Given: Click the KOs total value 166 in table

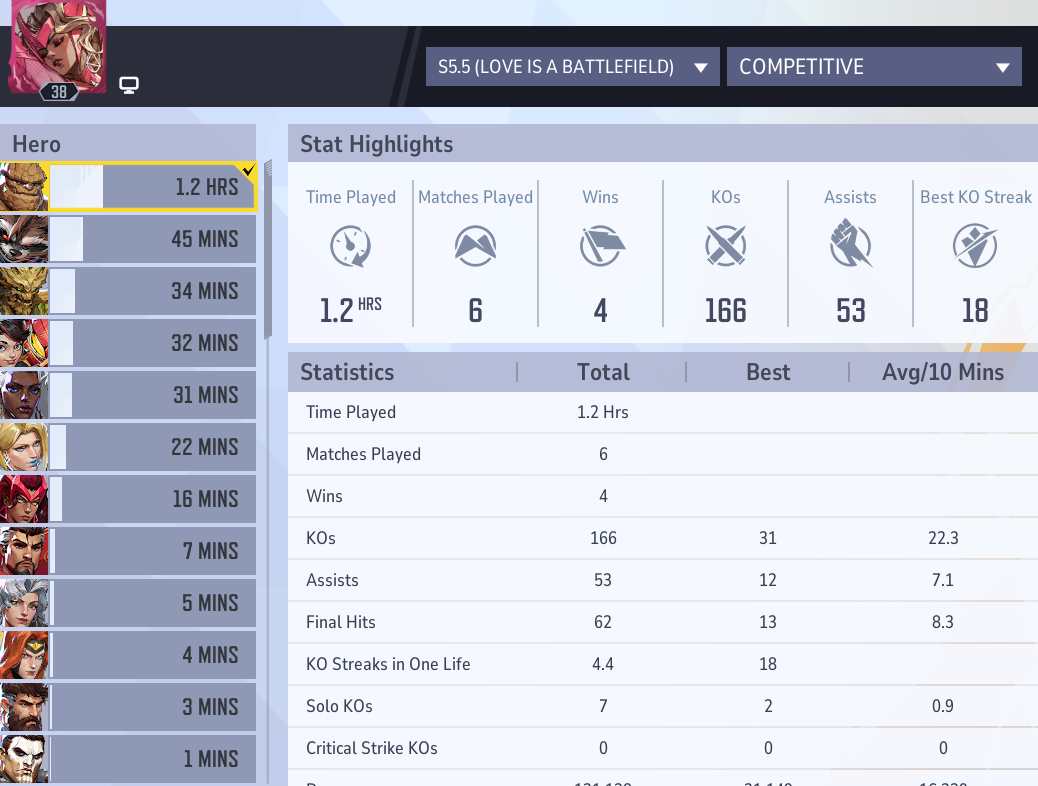Looking at the screenshot, I should [x=603, y=538].
